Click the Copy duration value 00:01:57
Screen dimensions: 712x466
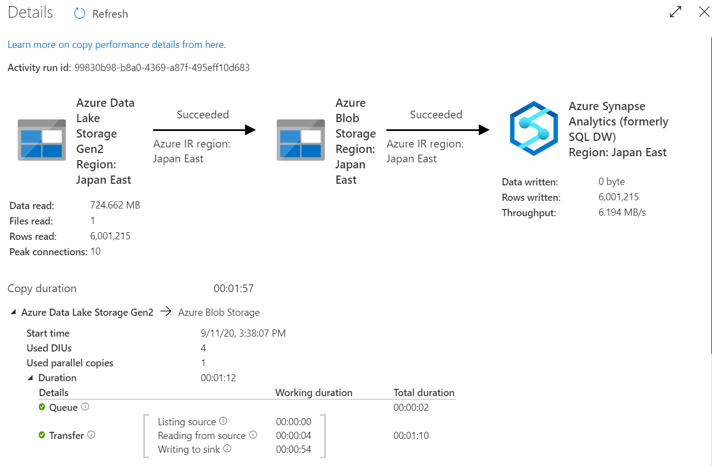tap(233, 288)
